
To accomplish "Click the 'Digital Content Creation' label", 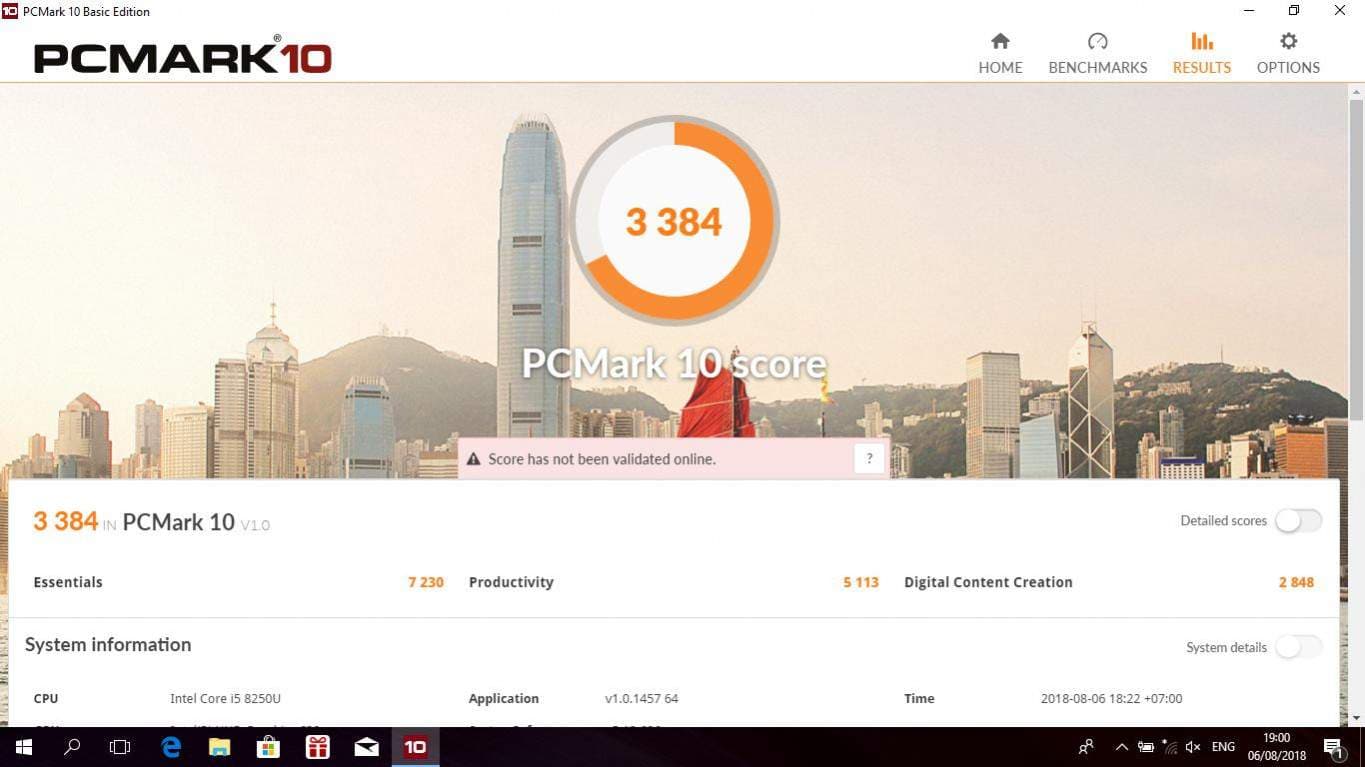I will click(x=988, y=582).
